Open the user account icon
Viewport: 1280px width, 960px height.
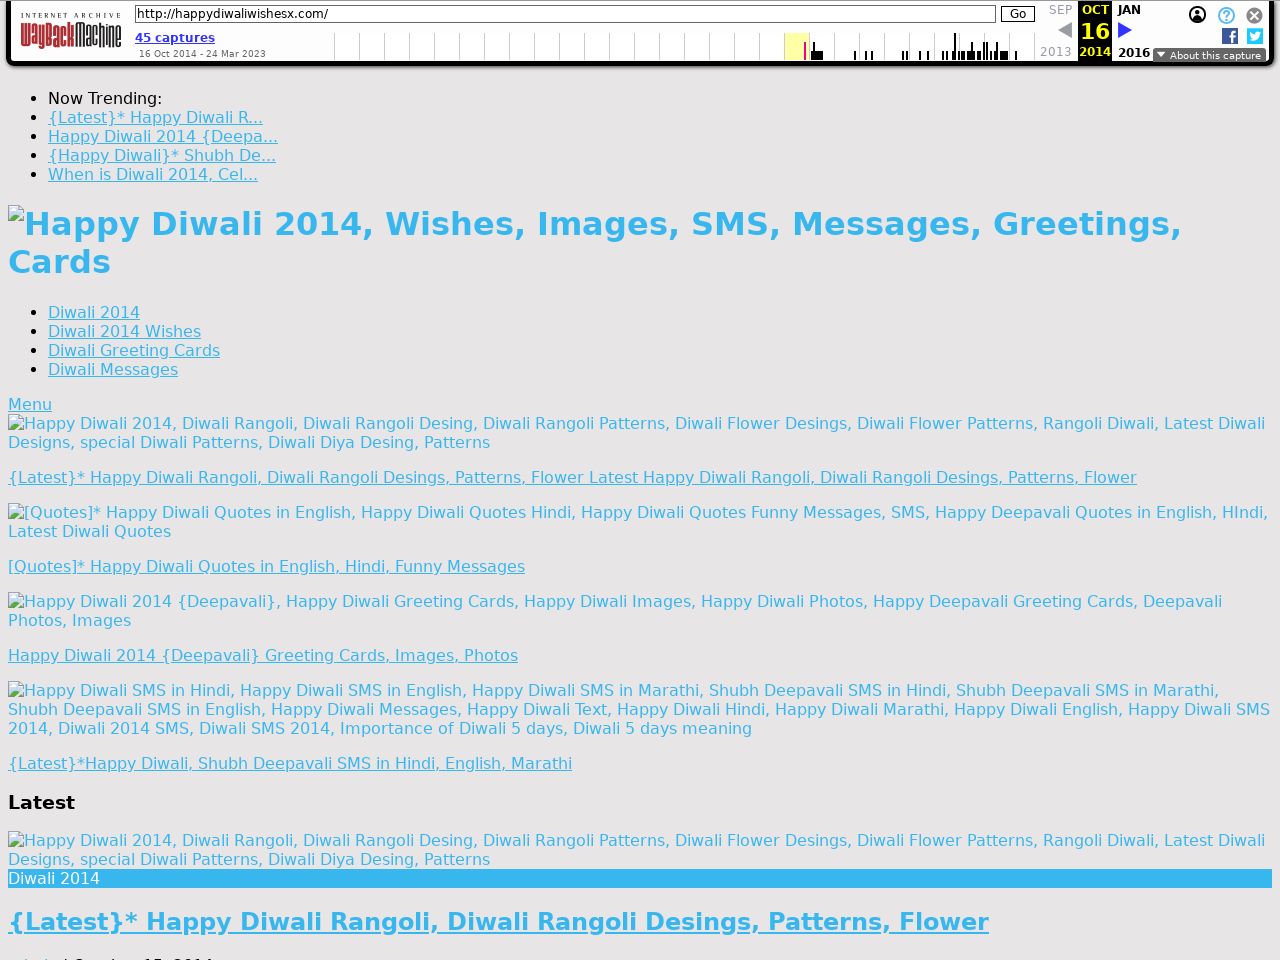[x=1197, y=15]
